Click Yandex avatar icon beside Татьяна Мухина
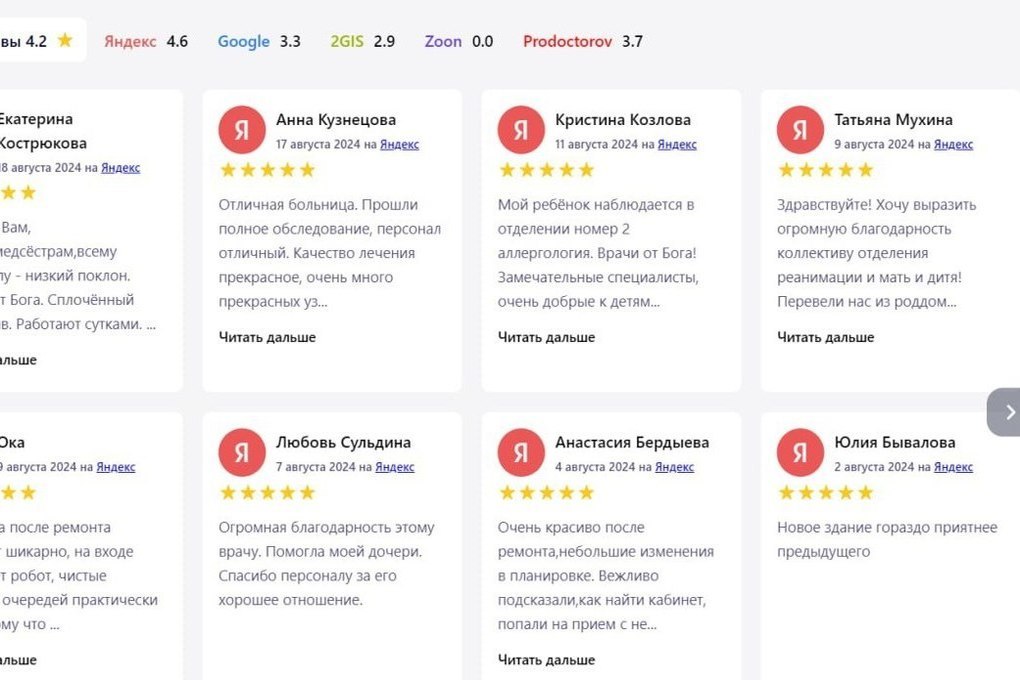 tap(800, 130)
